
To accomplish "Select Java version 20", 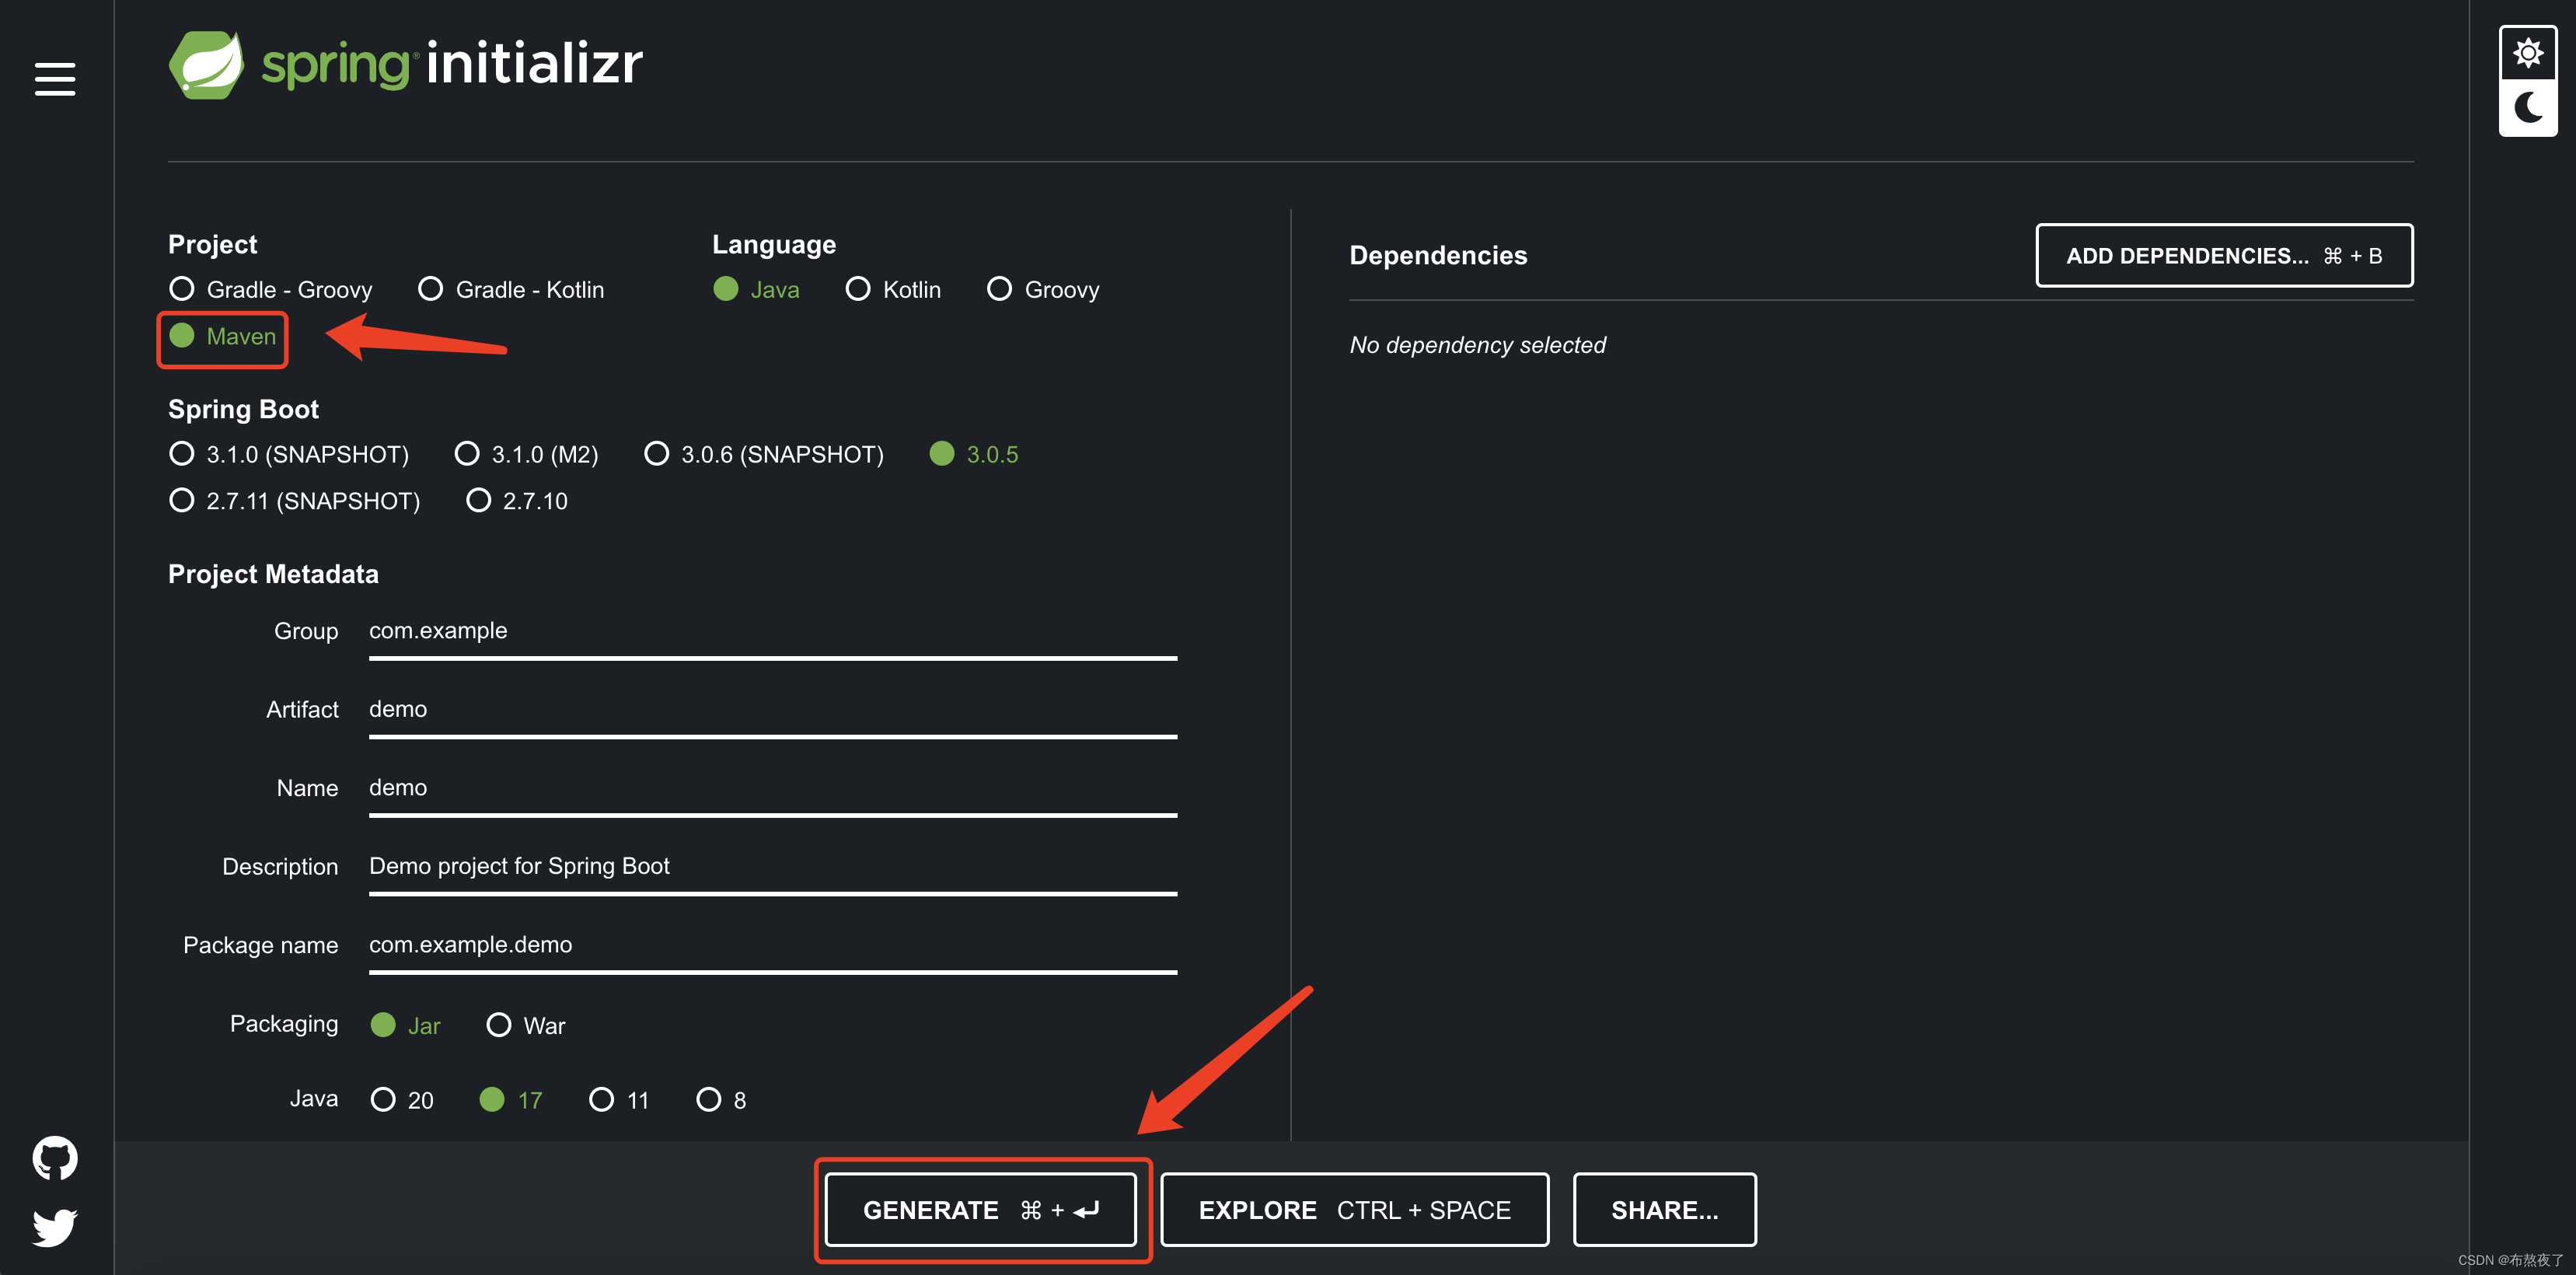I will point(402,1100).
